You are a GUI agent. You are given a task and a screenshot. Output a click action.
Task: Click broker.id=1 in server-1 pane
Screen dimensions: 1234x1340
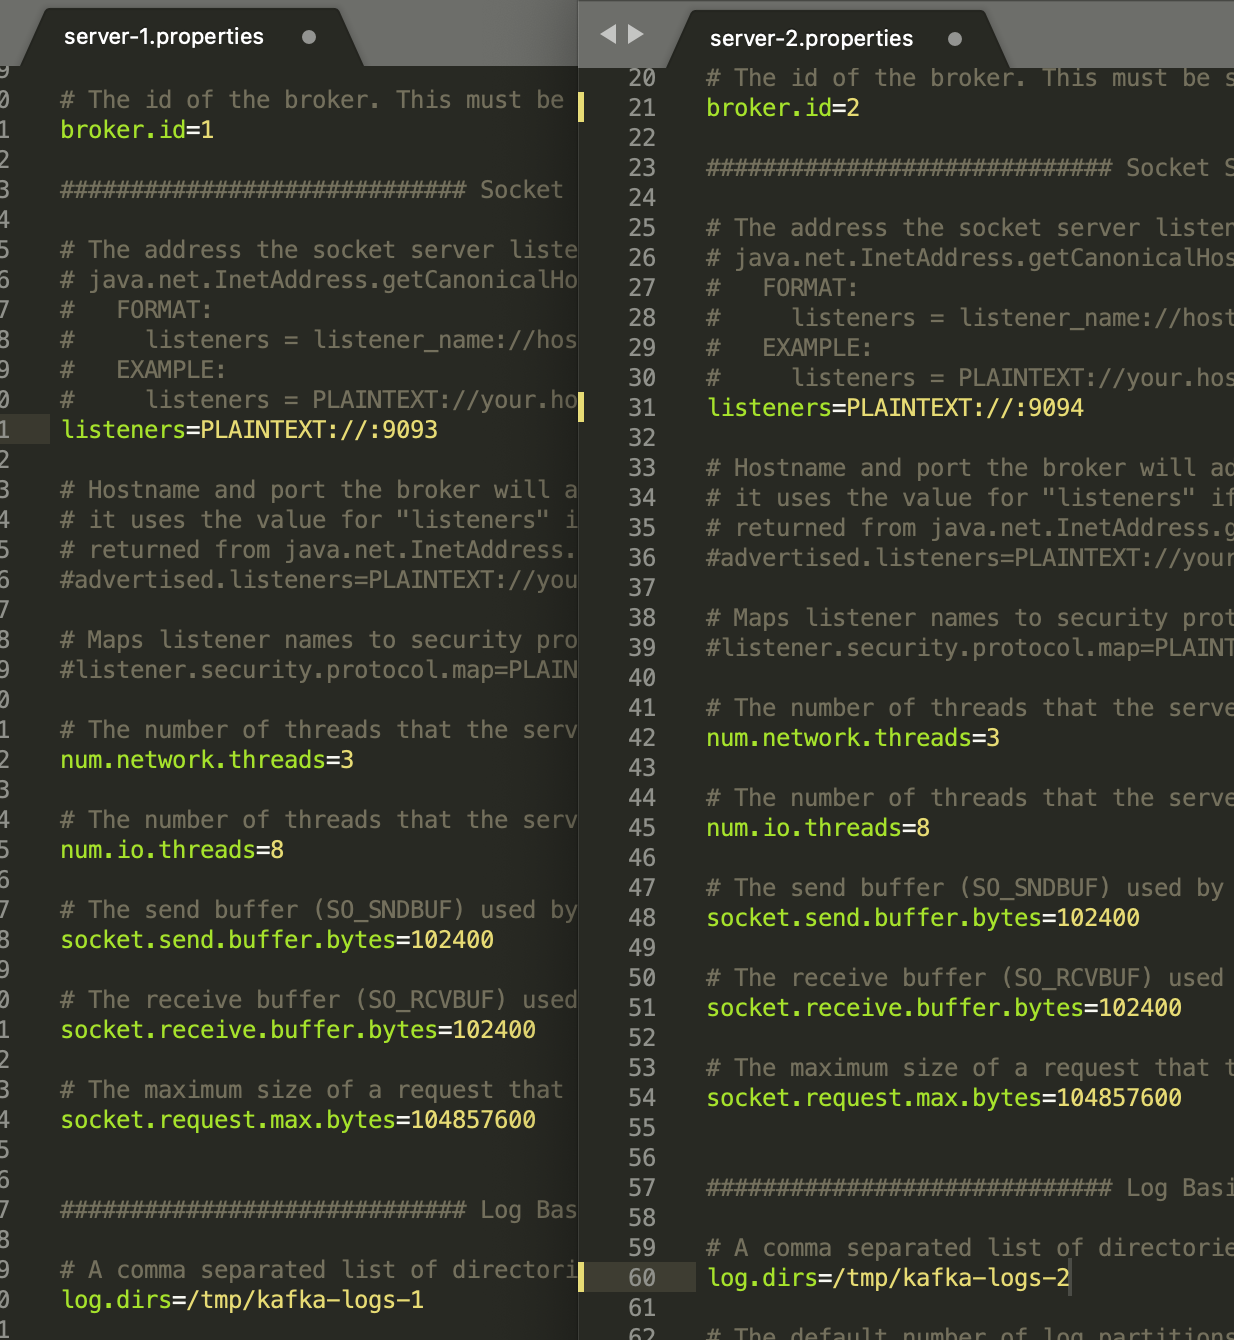tap(137, 130)
